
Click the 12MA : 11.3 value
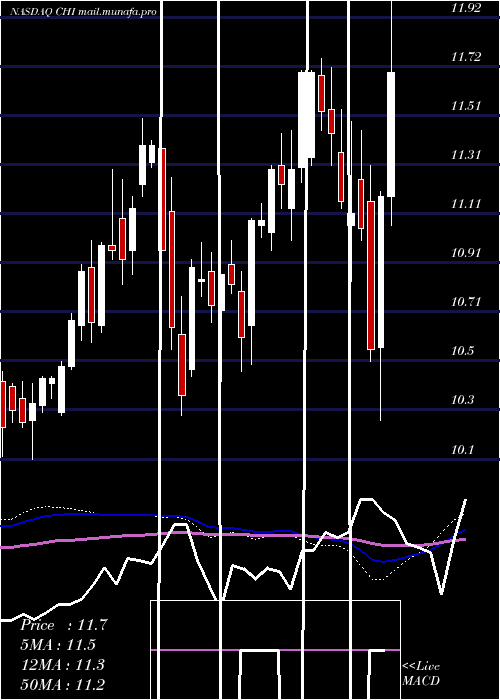tap(63, 664)
